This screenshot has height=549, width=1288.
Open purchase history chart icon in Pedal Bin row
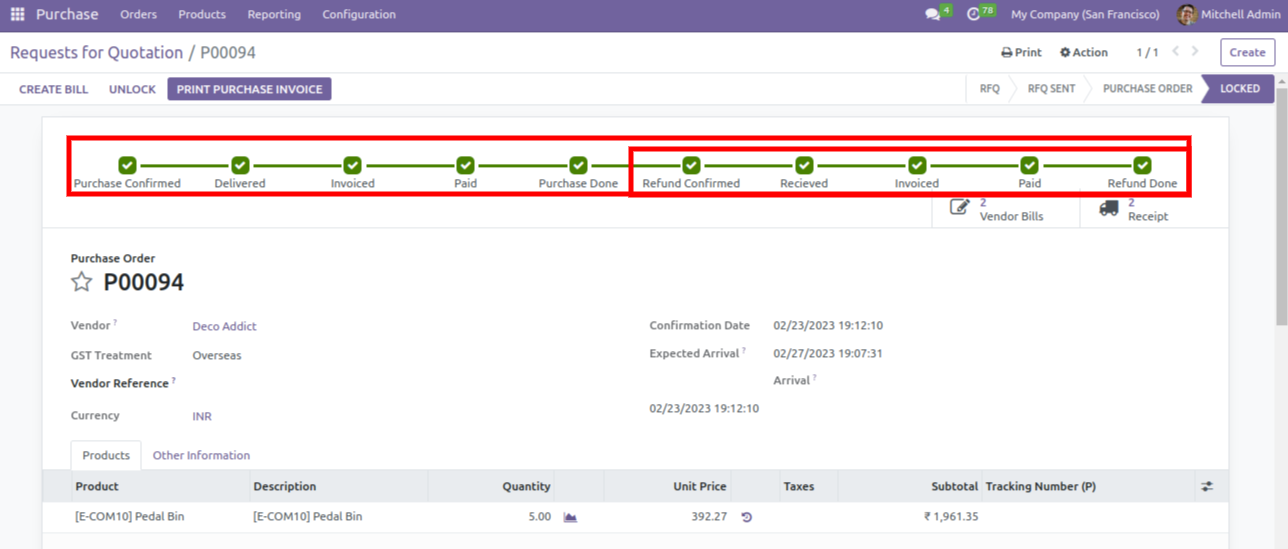tap(570, 517)
